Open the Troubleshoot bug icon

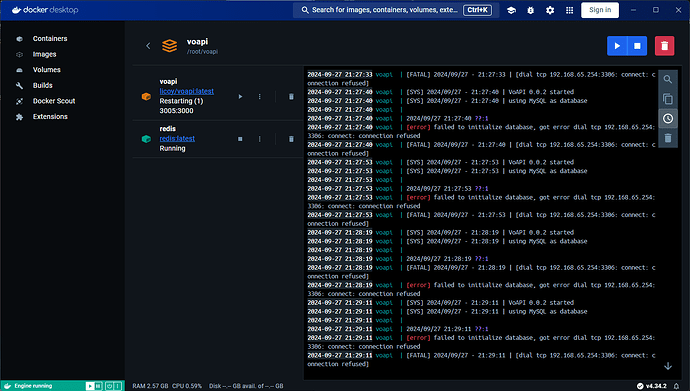pos(531,10)
